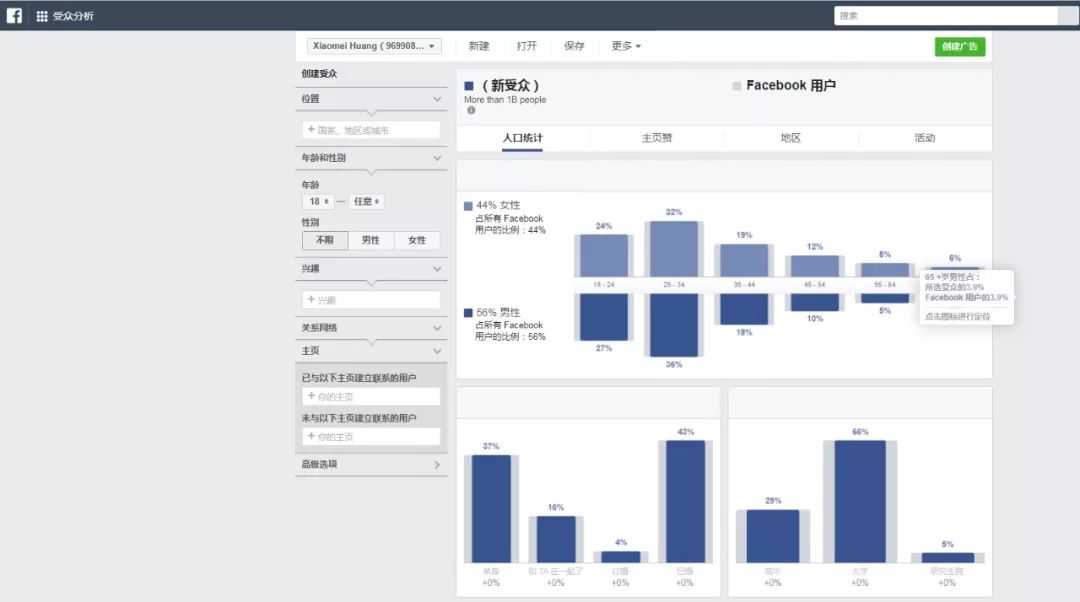This screenshot has width=1080, height=602.
Task: Click the women 18-24 bar showing 24%
Action: point(604,256)
